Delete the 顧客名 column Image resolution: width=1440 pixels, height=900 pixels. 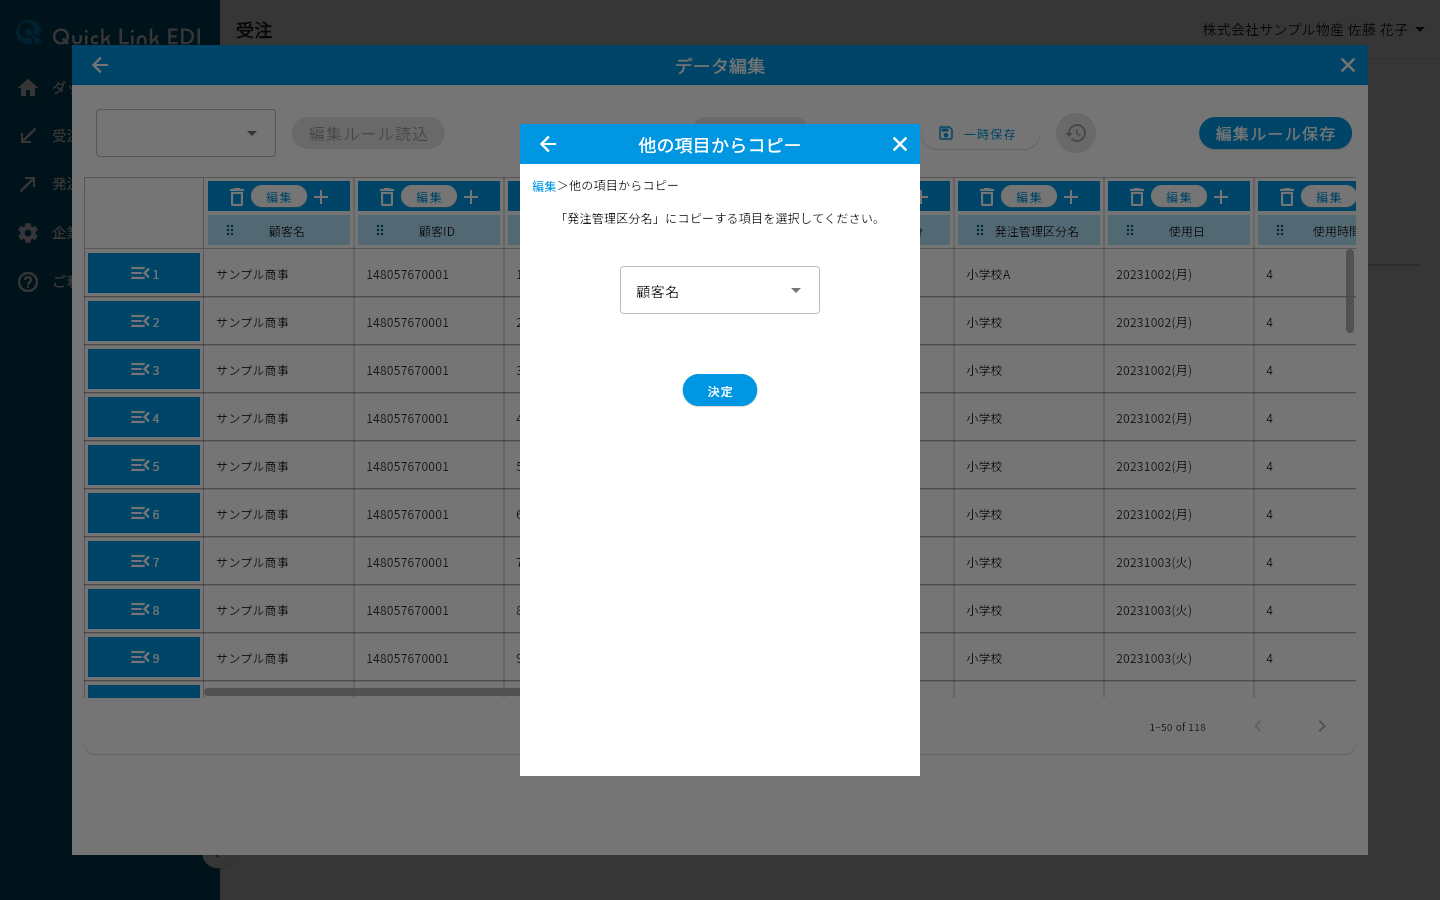[x=237, y=197]
